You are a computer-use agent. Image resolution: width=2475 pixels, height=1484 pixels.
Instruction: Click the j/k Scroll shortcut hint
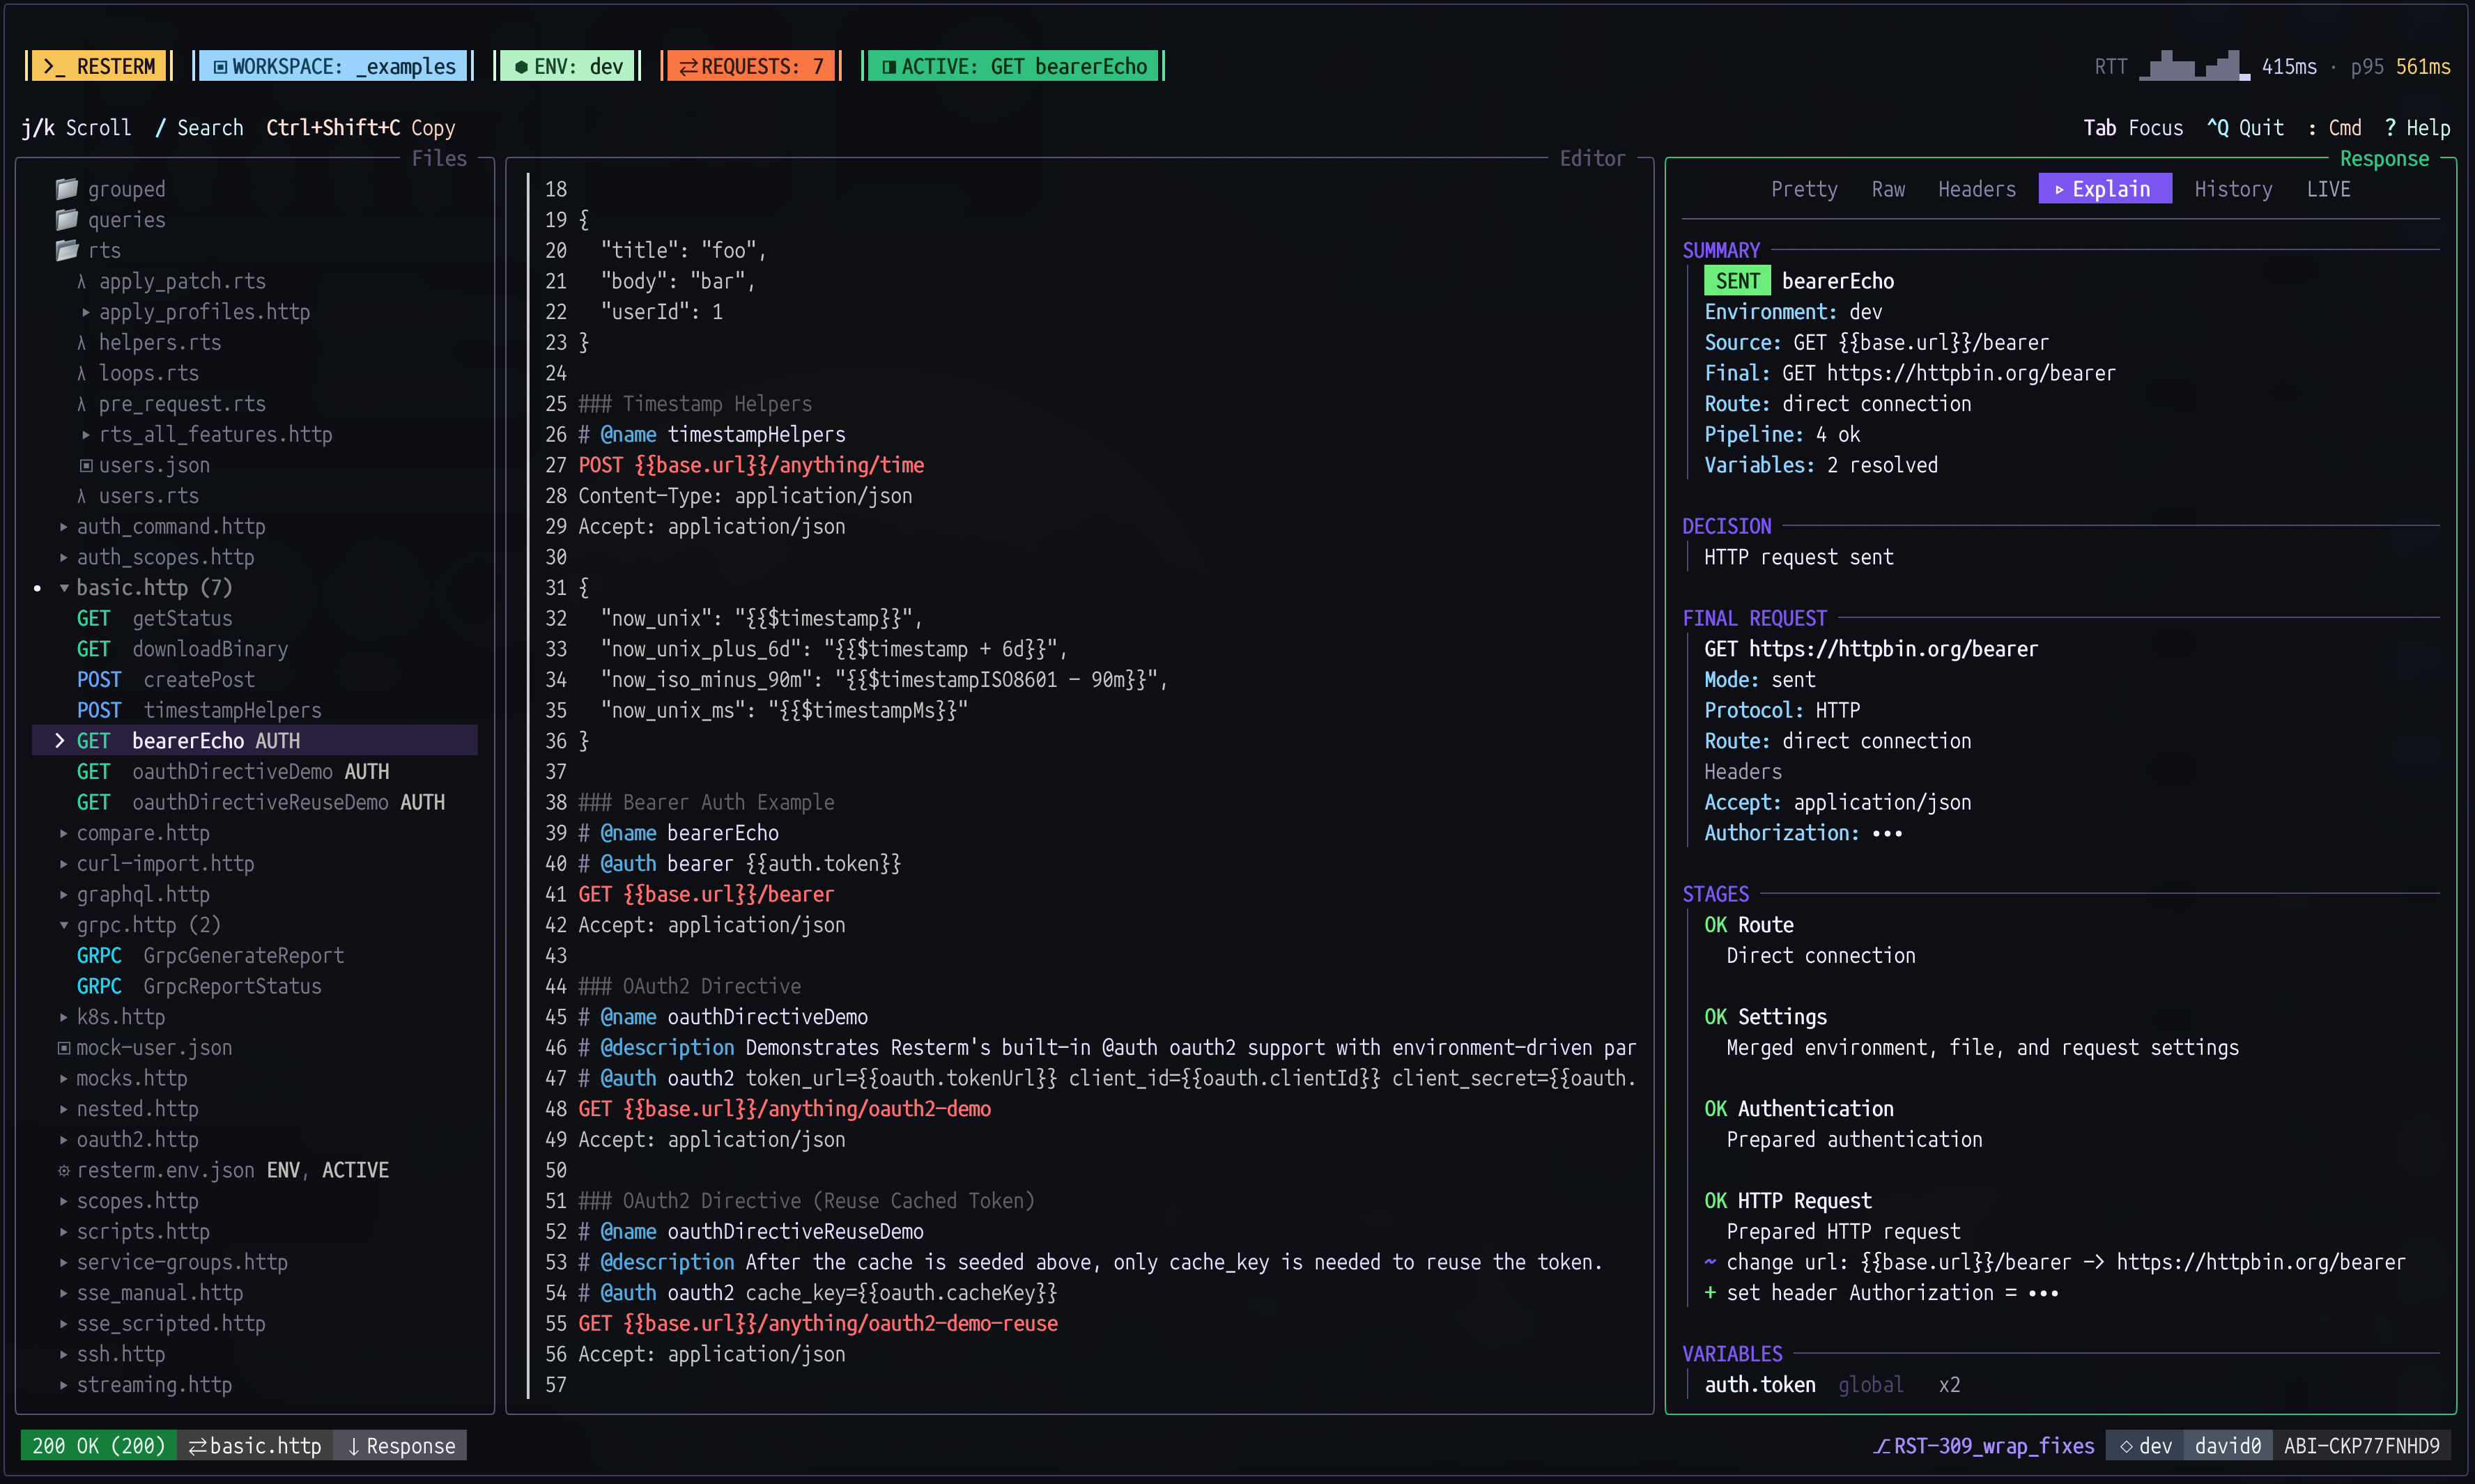[x=76, y=128]
